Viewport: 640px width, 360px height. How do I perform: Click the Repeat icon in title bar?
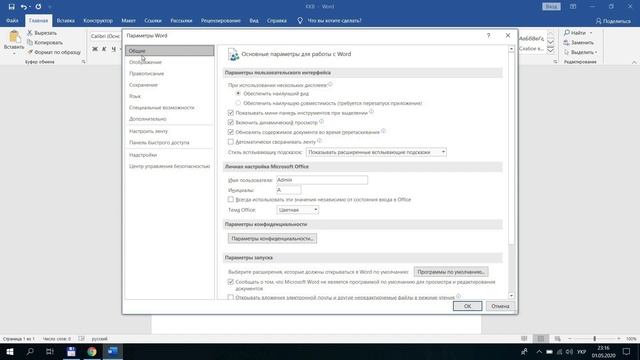click(38, 7)
